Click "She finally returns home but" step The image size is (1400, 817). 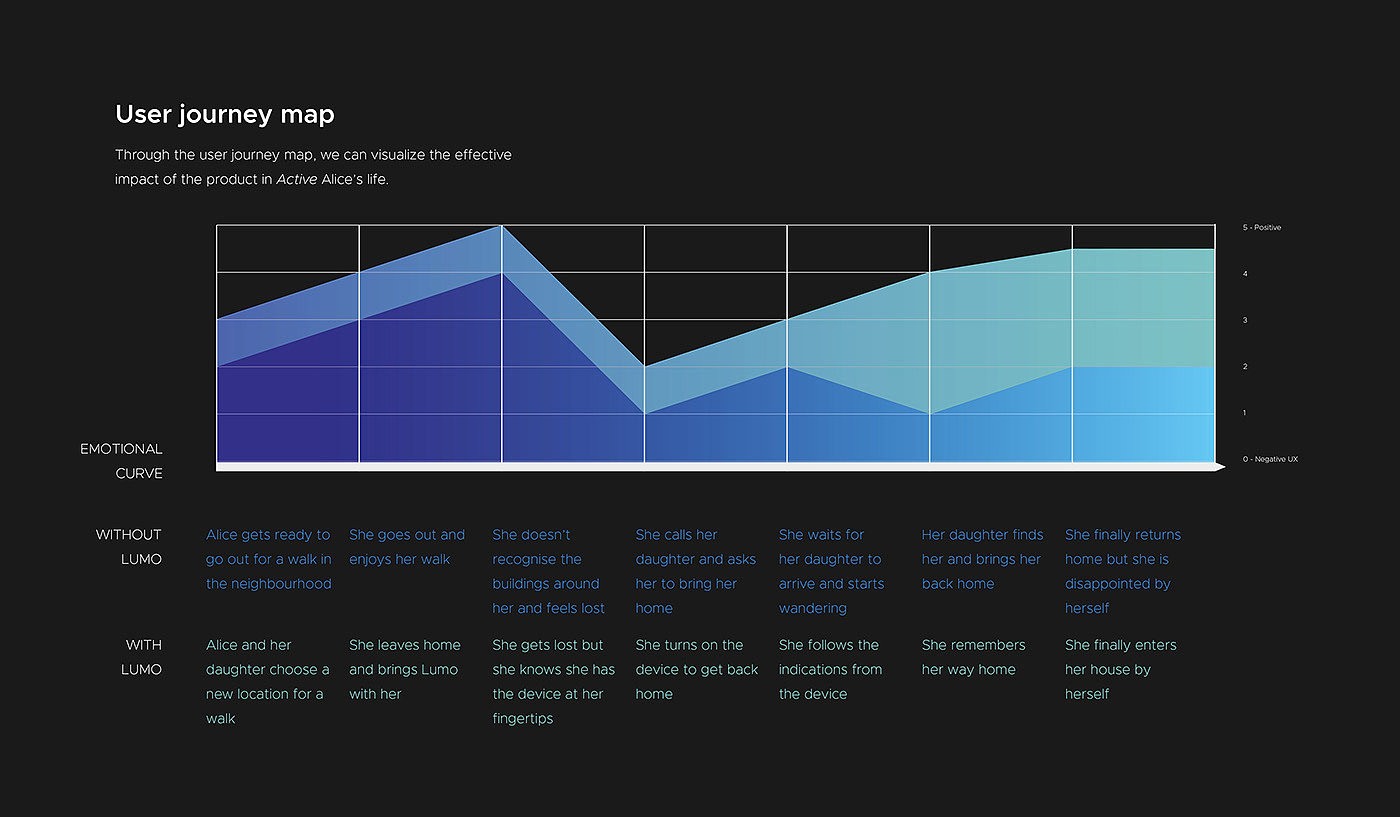tap(1122, 571)
